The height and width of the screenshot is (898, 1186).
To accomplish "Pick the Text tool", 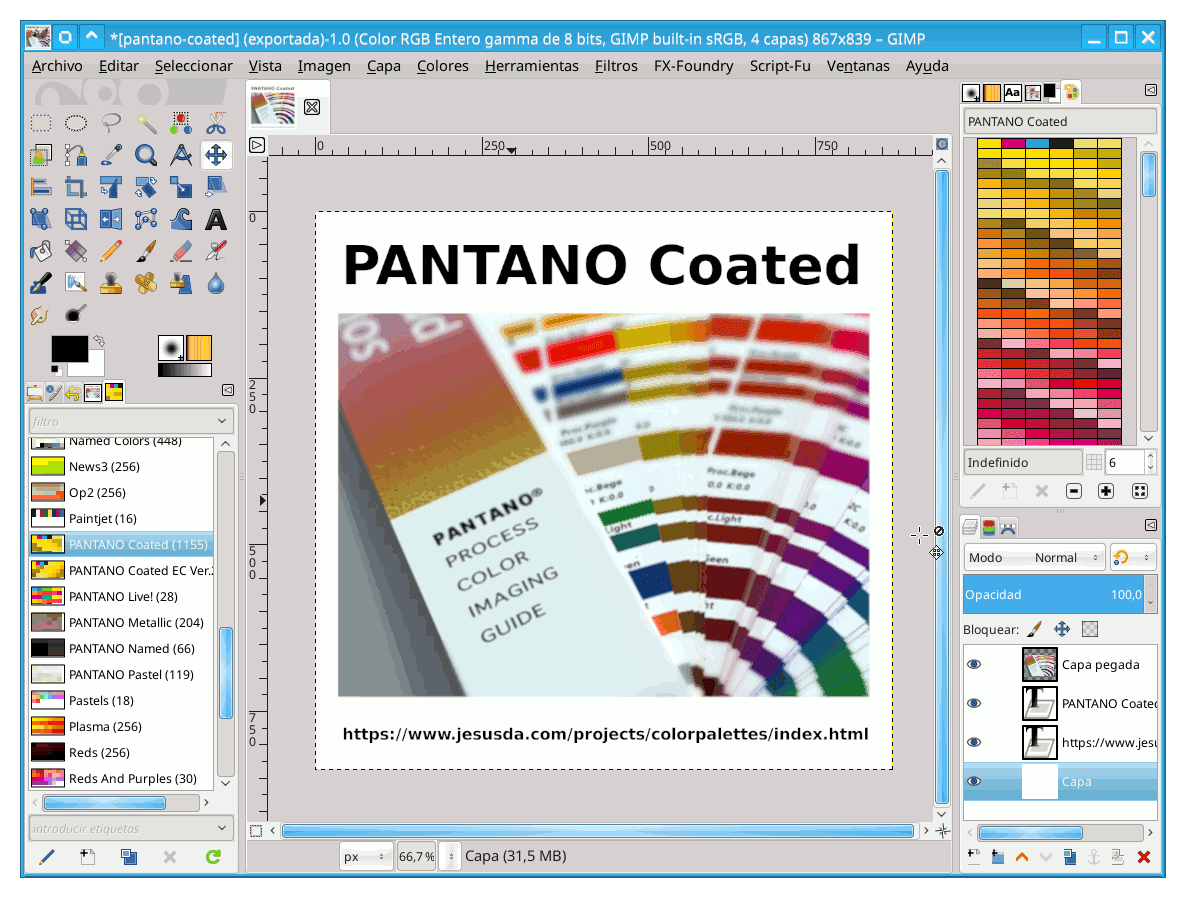I will coord(215,218).
